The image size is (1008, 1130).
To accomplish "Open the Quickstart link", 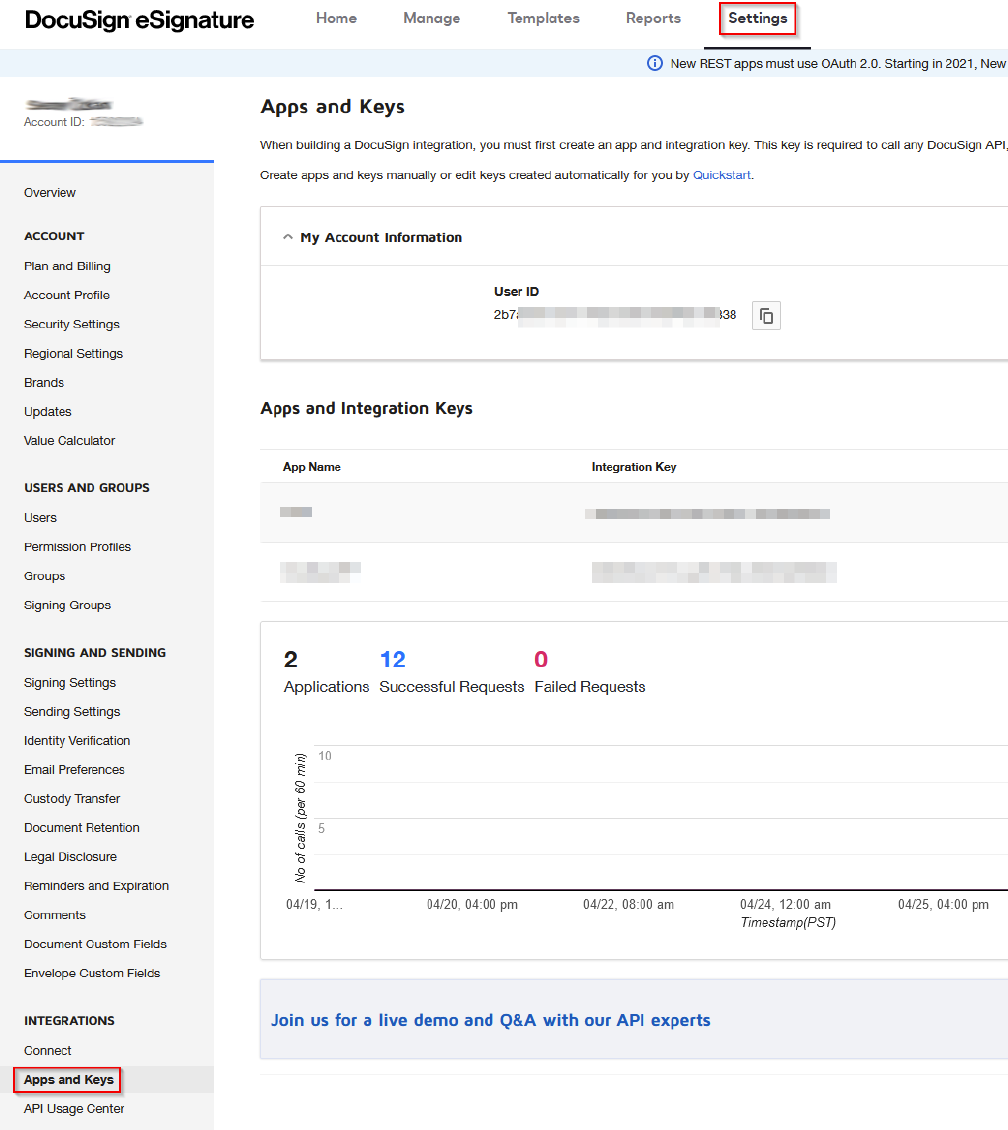I will click(x=722, y=173).
